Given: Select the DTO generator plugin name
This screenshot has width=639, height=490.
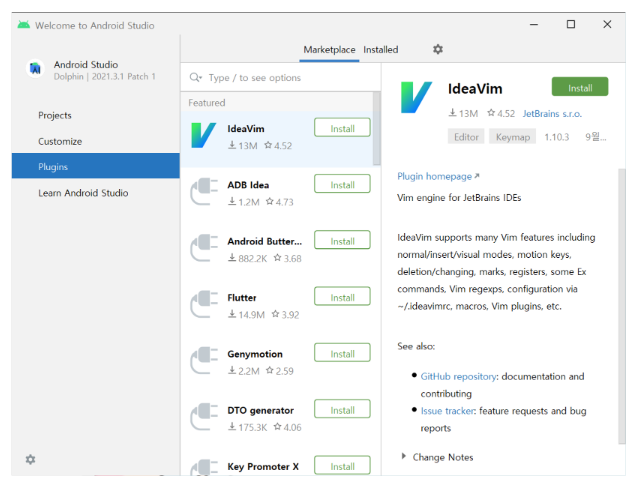Looking at the screenshot, I should (260, 411).
